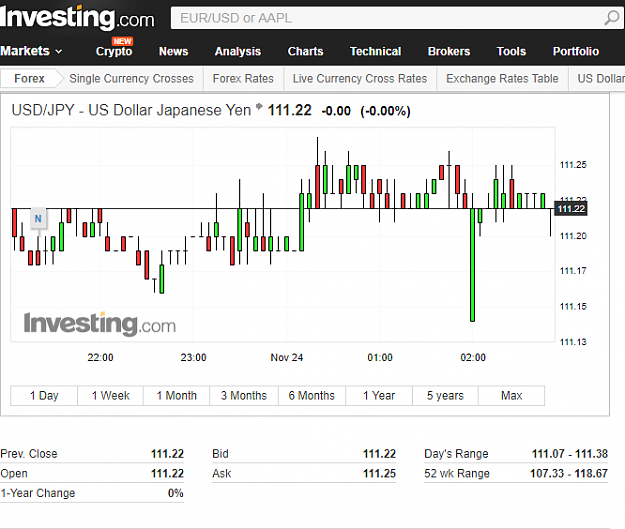The image size is (625, 529).
Task: Click the Bid value 111.22
Action: 379,454
